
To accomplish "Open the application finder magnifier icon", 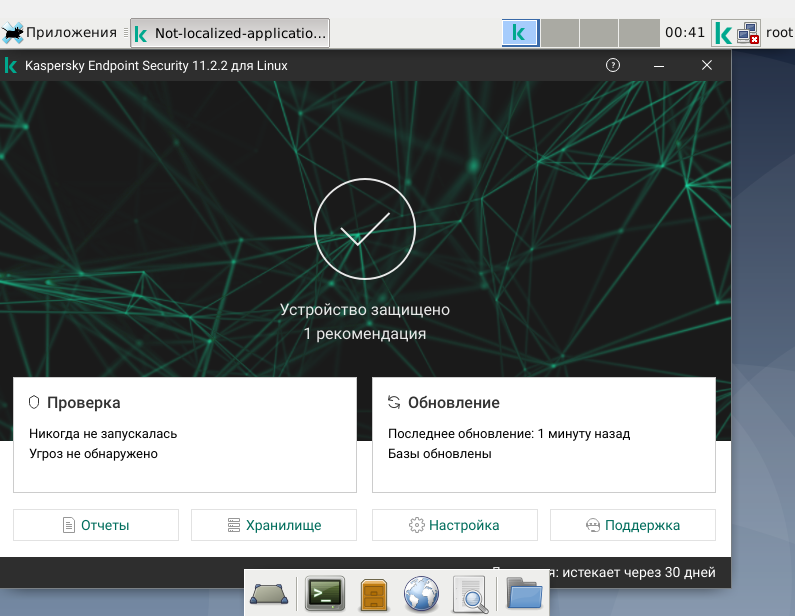I will (x=471, y=594).
